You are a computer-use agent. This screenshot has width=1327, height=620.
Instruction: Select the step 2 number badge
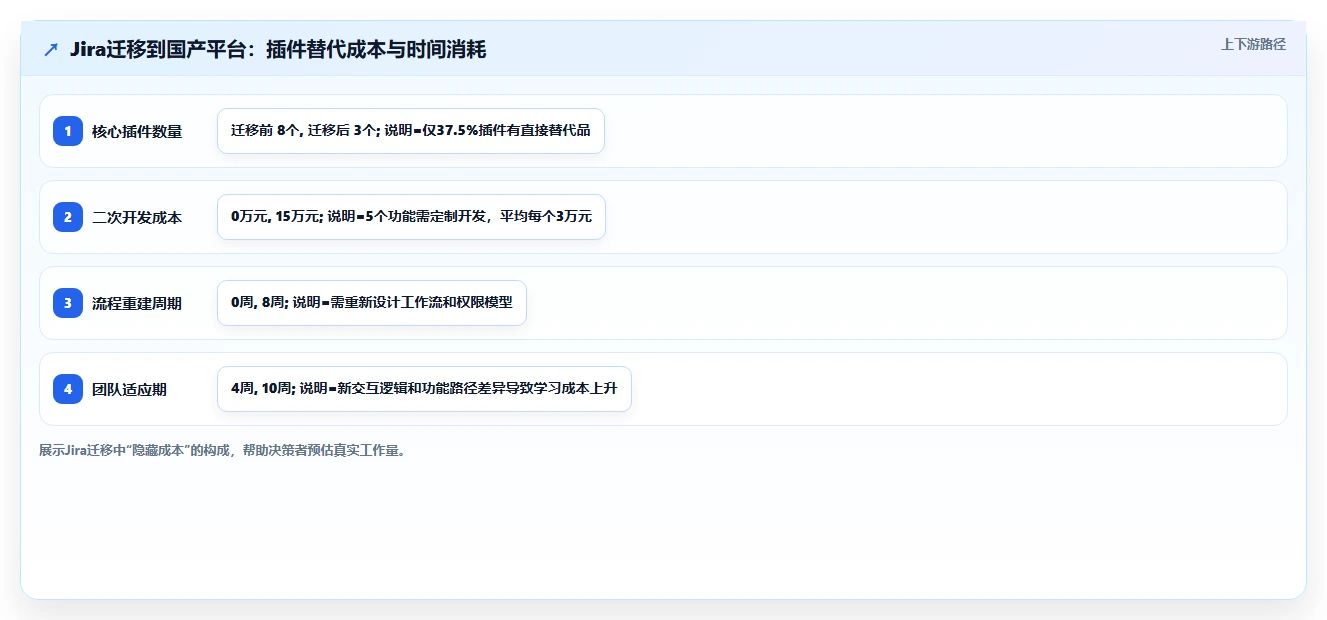68,217
